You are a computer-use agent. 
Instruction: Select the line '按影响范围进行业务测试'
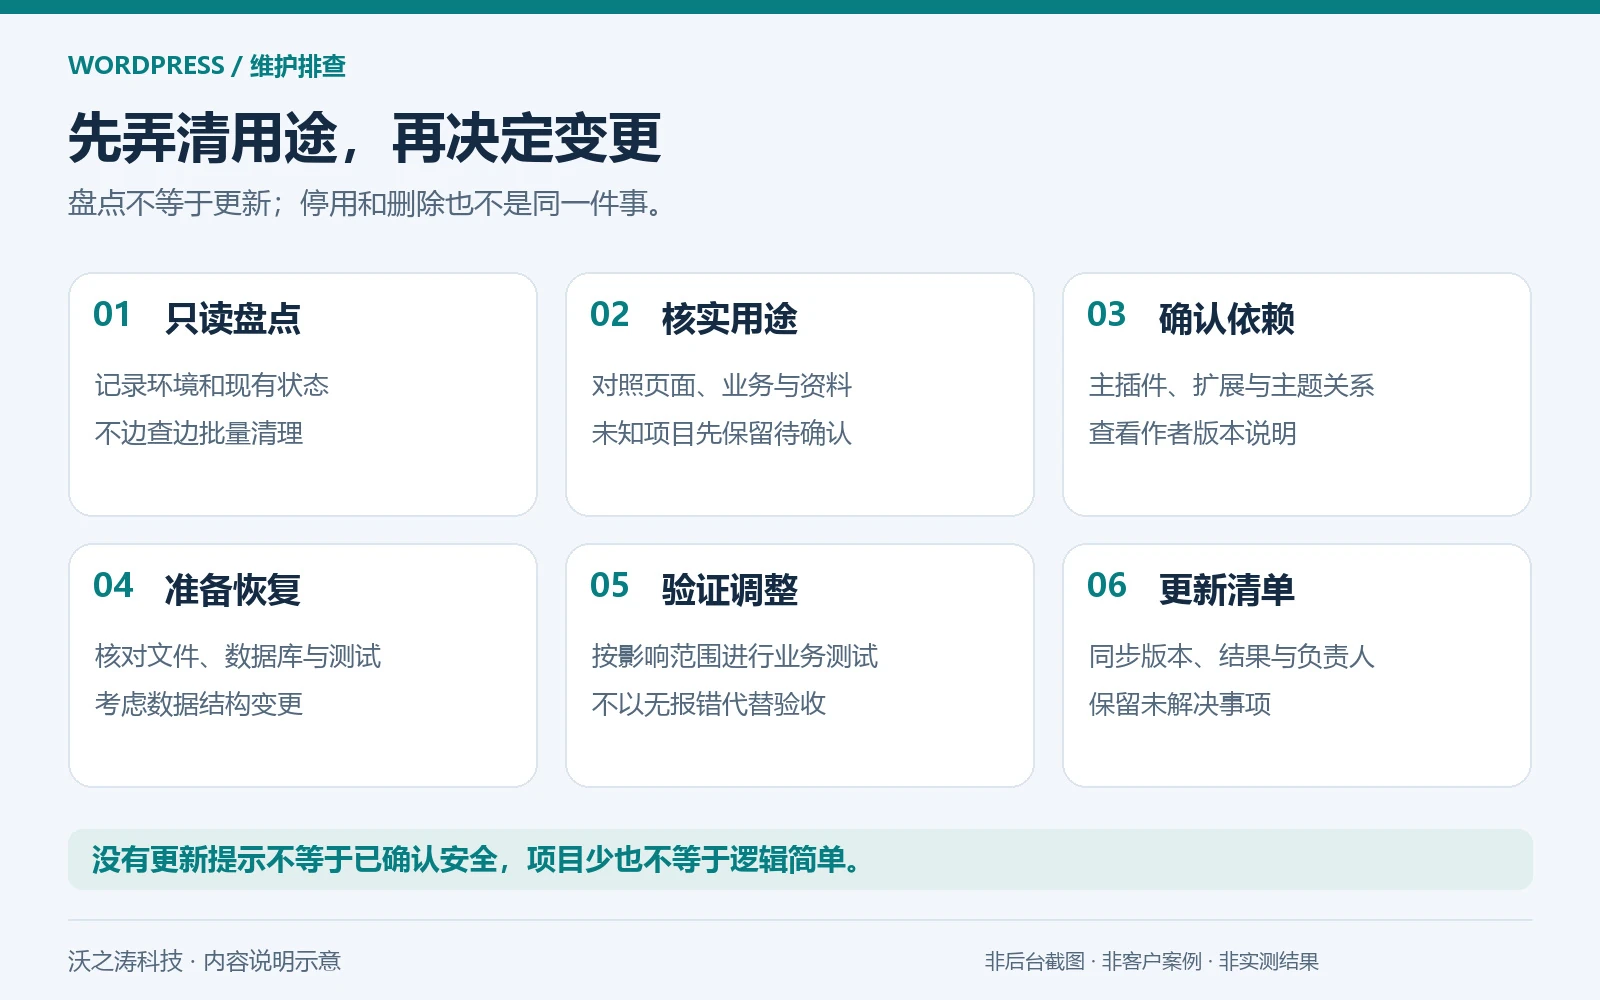(x=735, y=656)
